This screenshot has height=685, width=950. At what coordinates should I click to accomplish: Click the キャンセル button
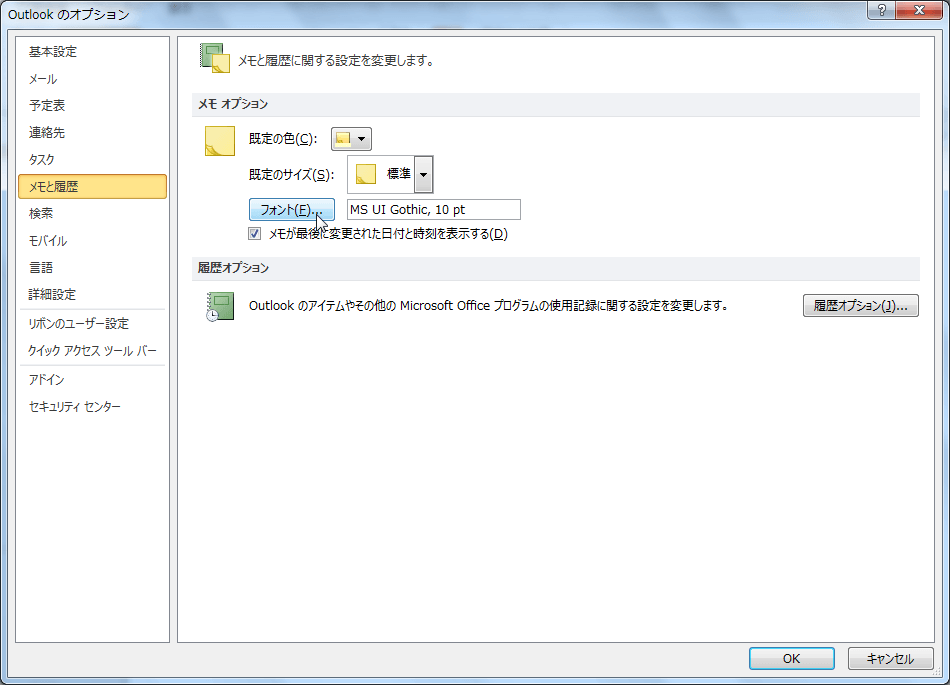[890, 658]
